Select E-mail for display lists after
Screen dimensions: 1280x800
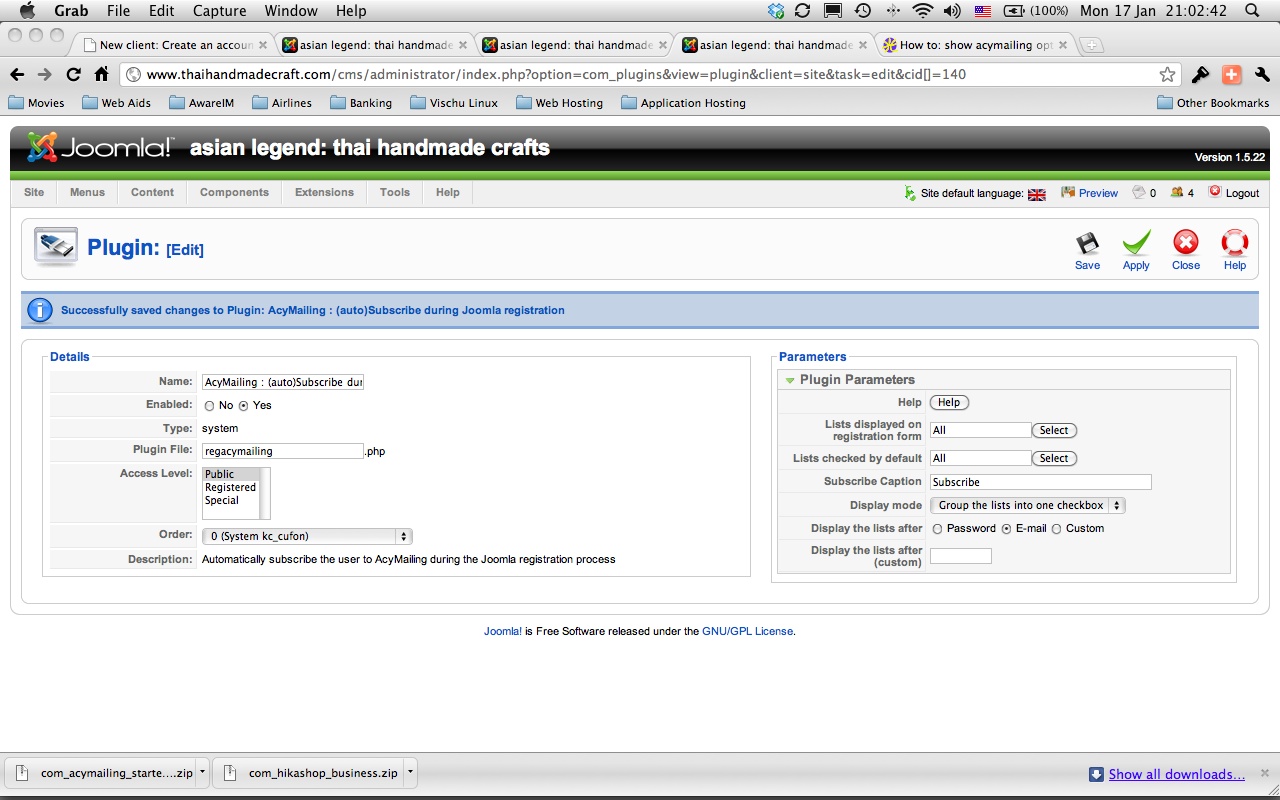click(x=1006, y=529)
